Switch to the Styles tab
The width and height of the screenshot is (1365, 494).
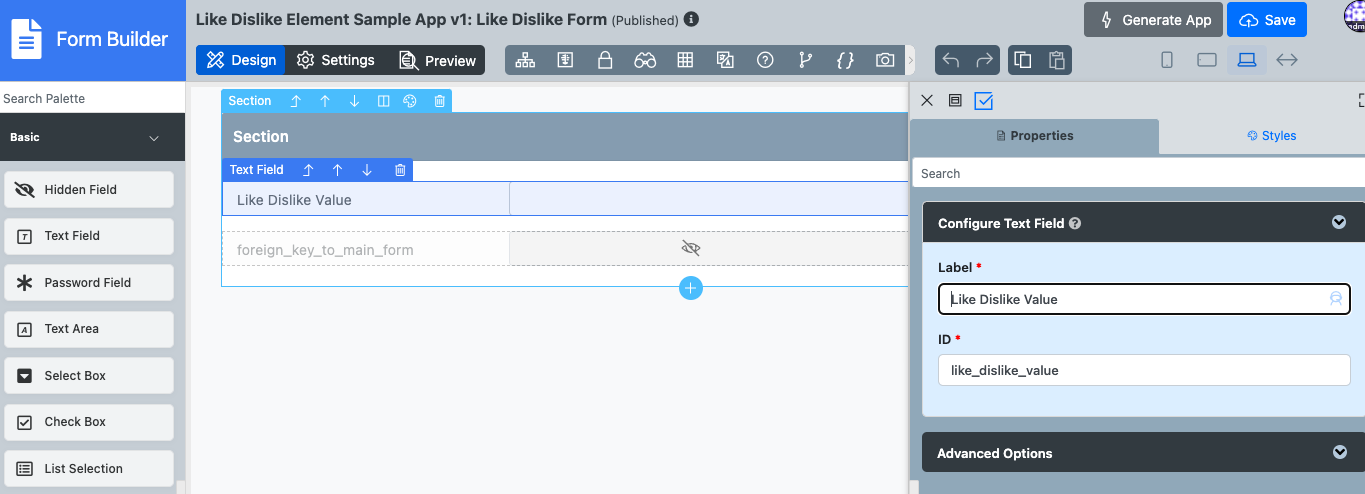coord(1272,136)
